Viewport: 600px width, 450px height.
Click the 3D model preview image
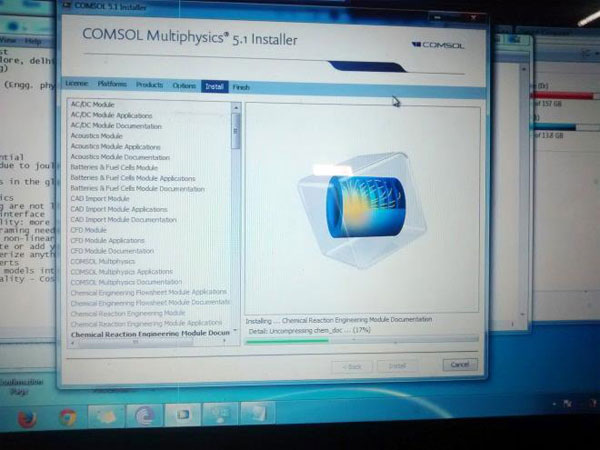(x=363, y=210)
